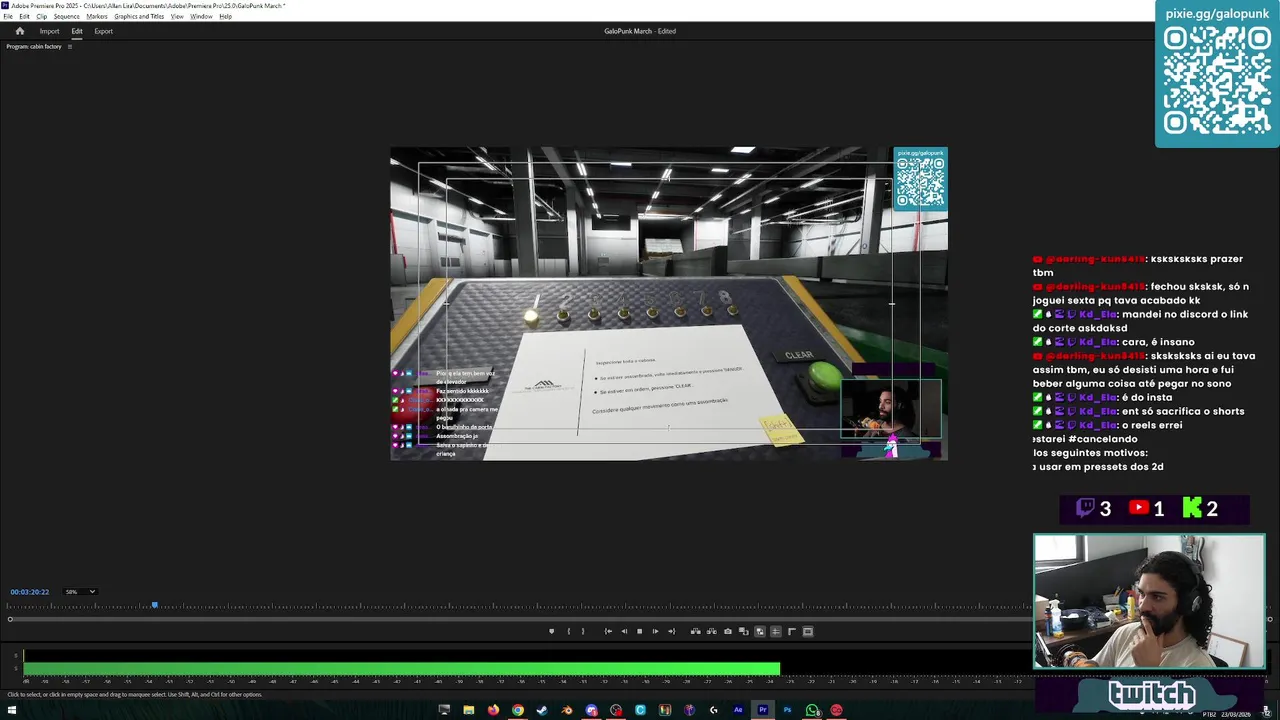This screenshot has height=720, width=1280.
Task: Click the Premiere Pro taskbar icon
Action: (762, 711)
